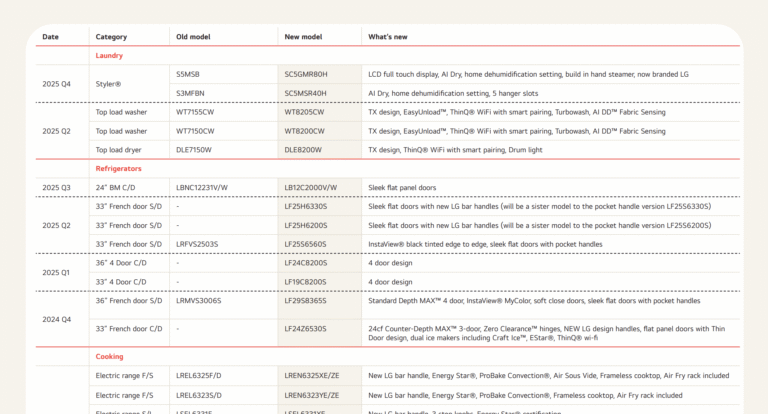The height and width of the screenshot is (414, 768).
Task: Select new model "LF29S8365S"
Action: (306, 301)
